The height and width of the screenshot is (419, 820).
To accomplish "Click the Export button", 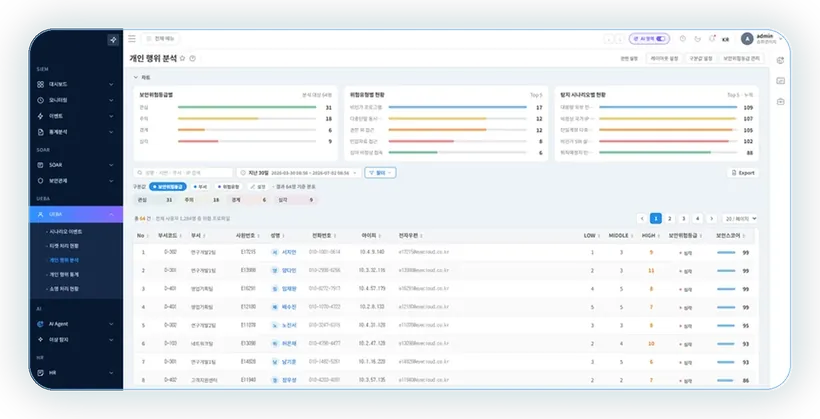I will tap(743, 173).
